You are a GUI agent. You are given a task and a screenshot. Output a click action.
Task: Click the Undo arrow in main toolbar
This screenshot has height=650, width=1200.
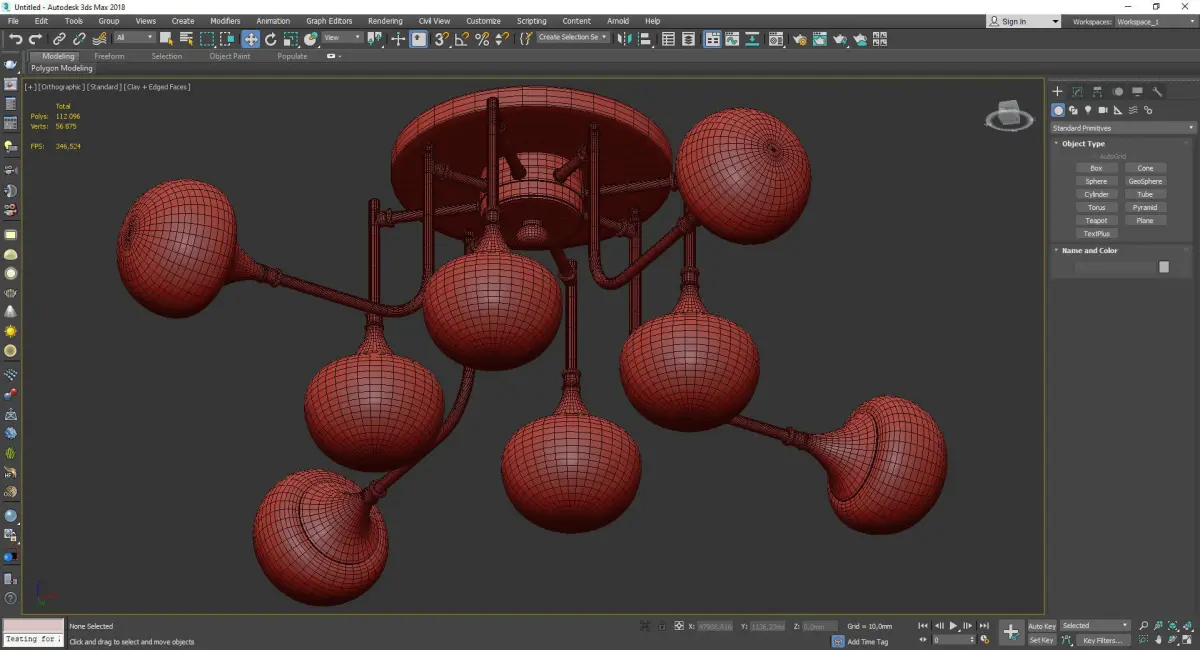click(x=15, y=39)
